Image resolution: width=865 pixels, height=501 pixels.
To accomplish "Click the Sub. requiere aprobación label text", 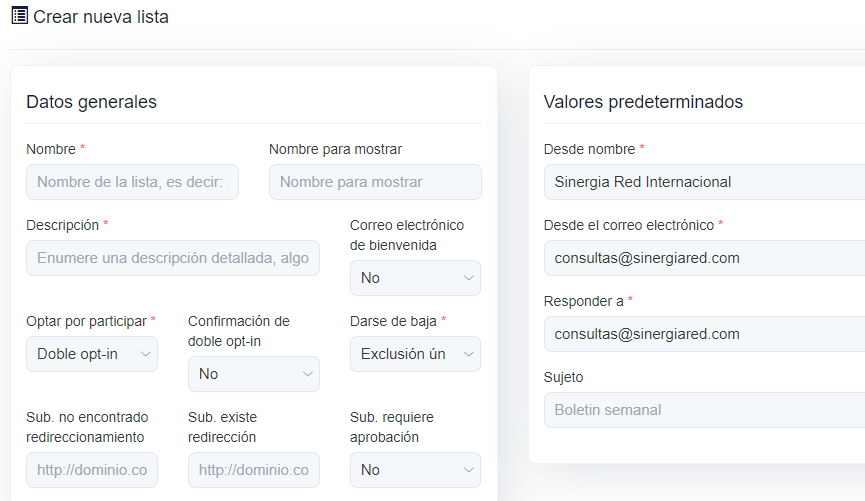I will [x=392, y=427].
